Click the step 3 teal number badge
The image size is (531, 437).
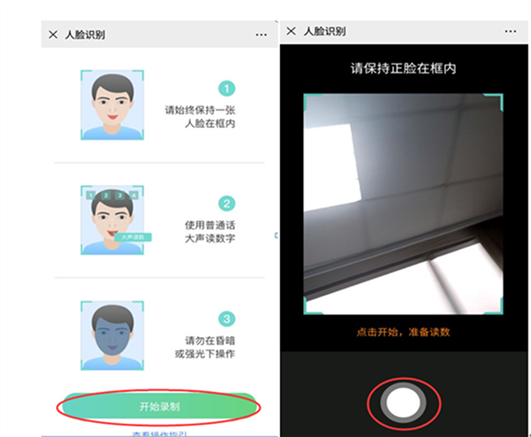click(227, 319)
